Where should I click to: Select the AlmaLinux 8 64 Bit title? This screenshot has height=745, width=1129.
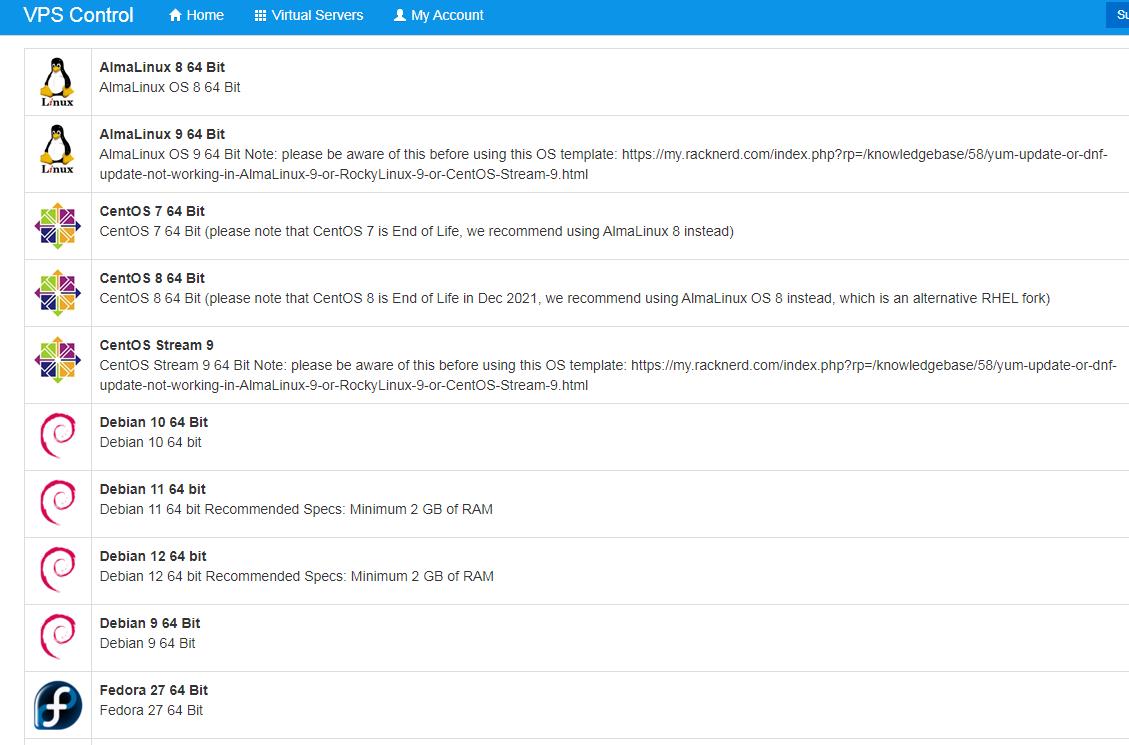pos(162,67)
